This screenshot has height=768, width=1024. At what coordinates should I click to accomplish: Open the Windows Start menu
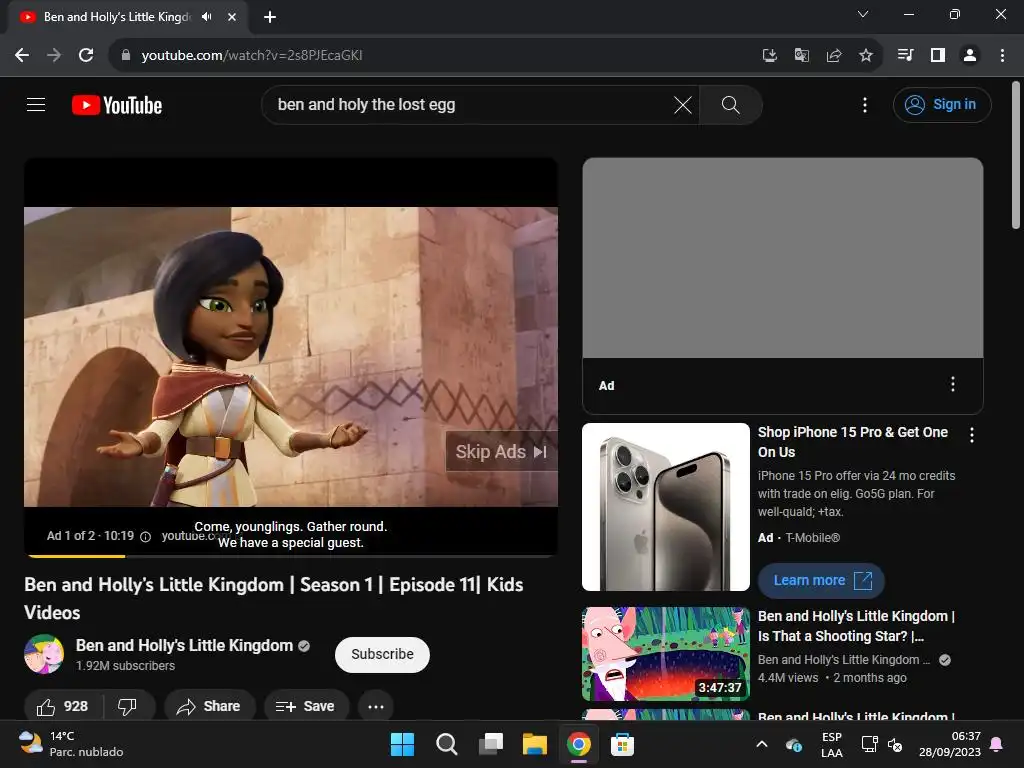point(402,744)
